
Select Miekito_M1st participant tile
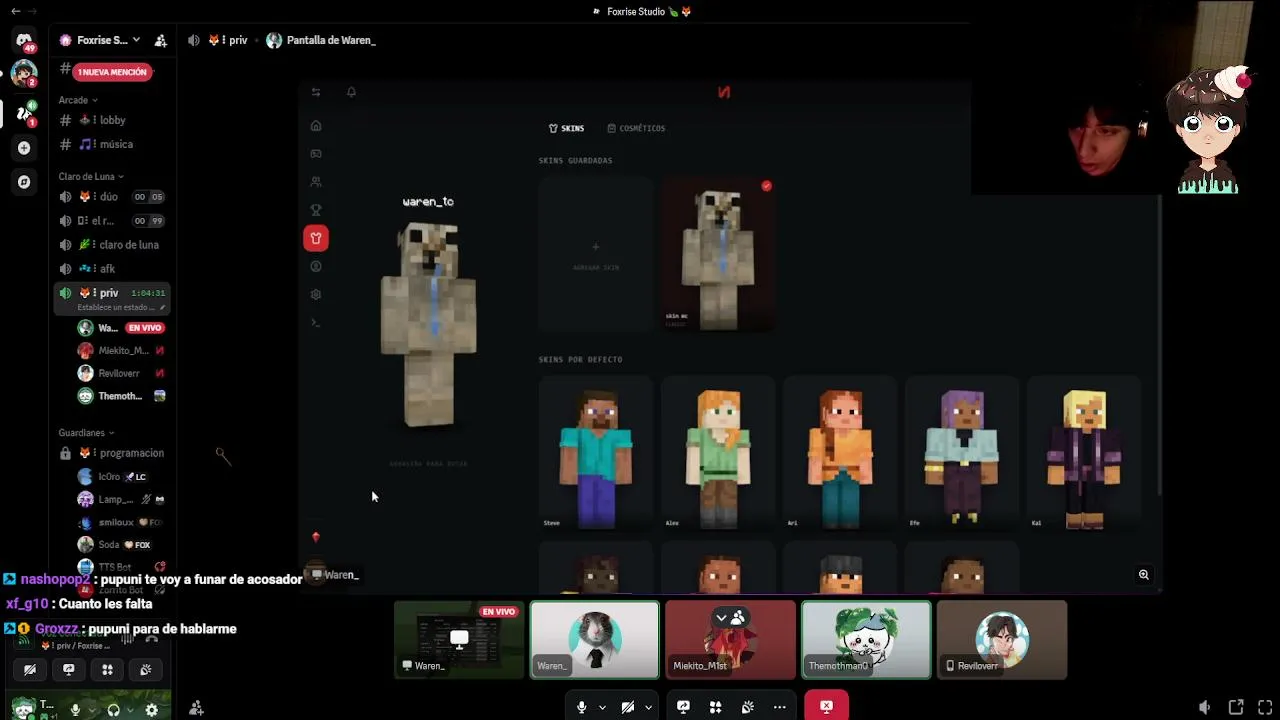[x=731, y=640]
